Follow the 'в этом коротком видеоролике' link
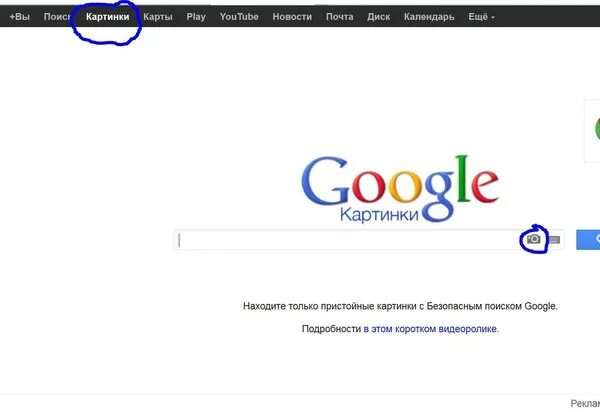 [x=430, y=329]
